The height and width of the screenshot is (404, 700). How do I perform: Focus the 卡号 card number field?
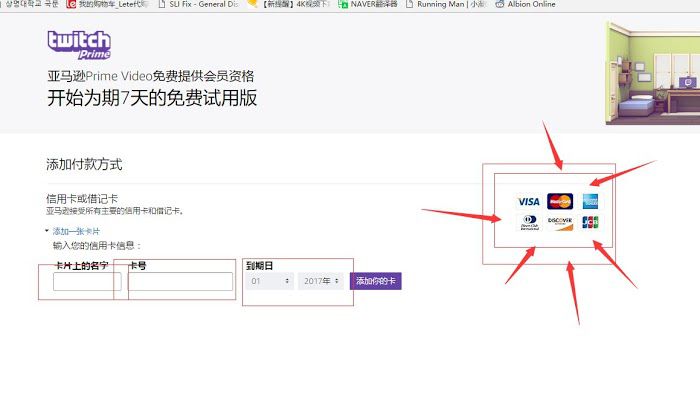point(180,282)
